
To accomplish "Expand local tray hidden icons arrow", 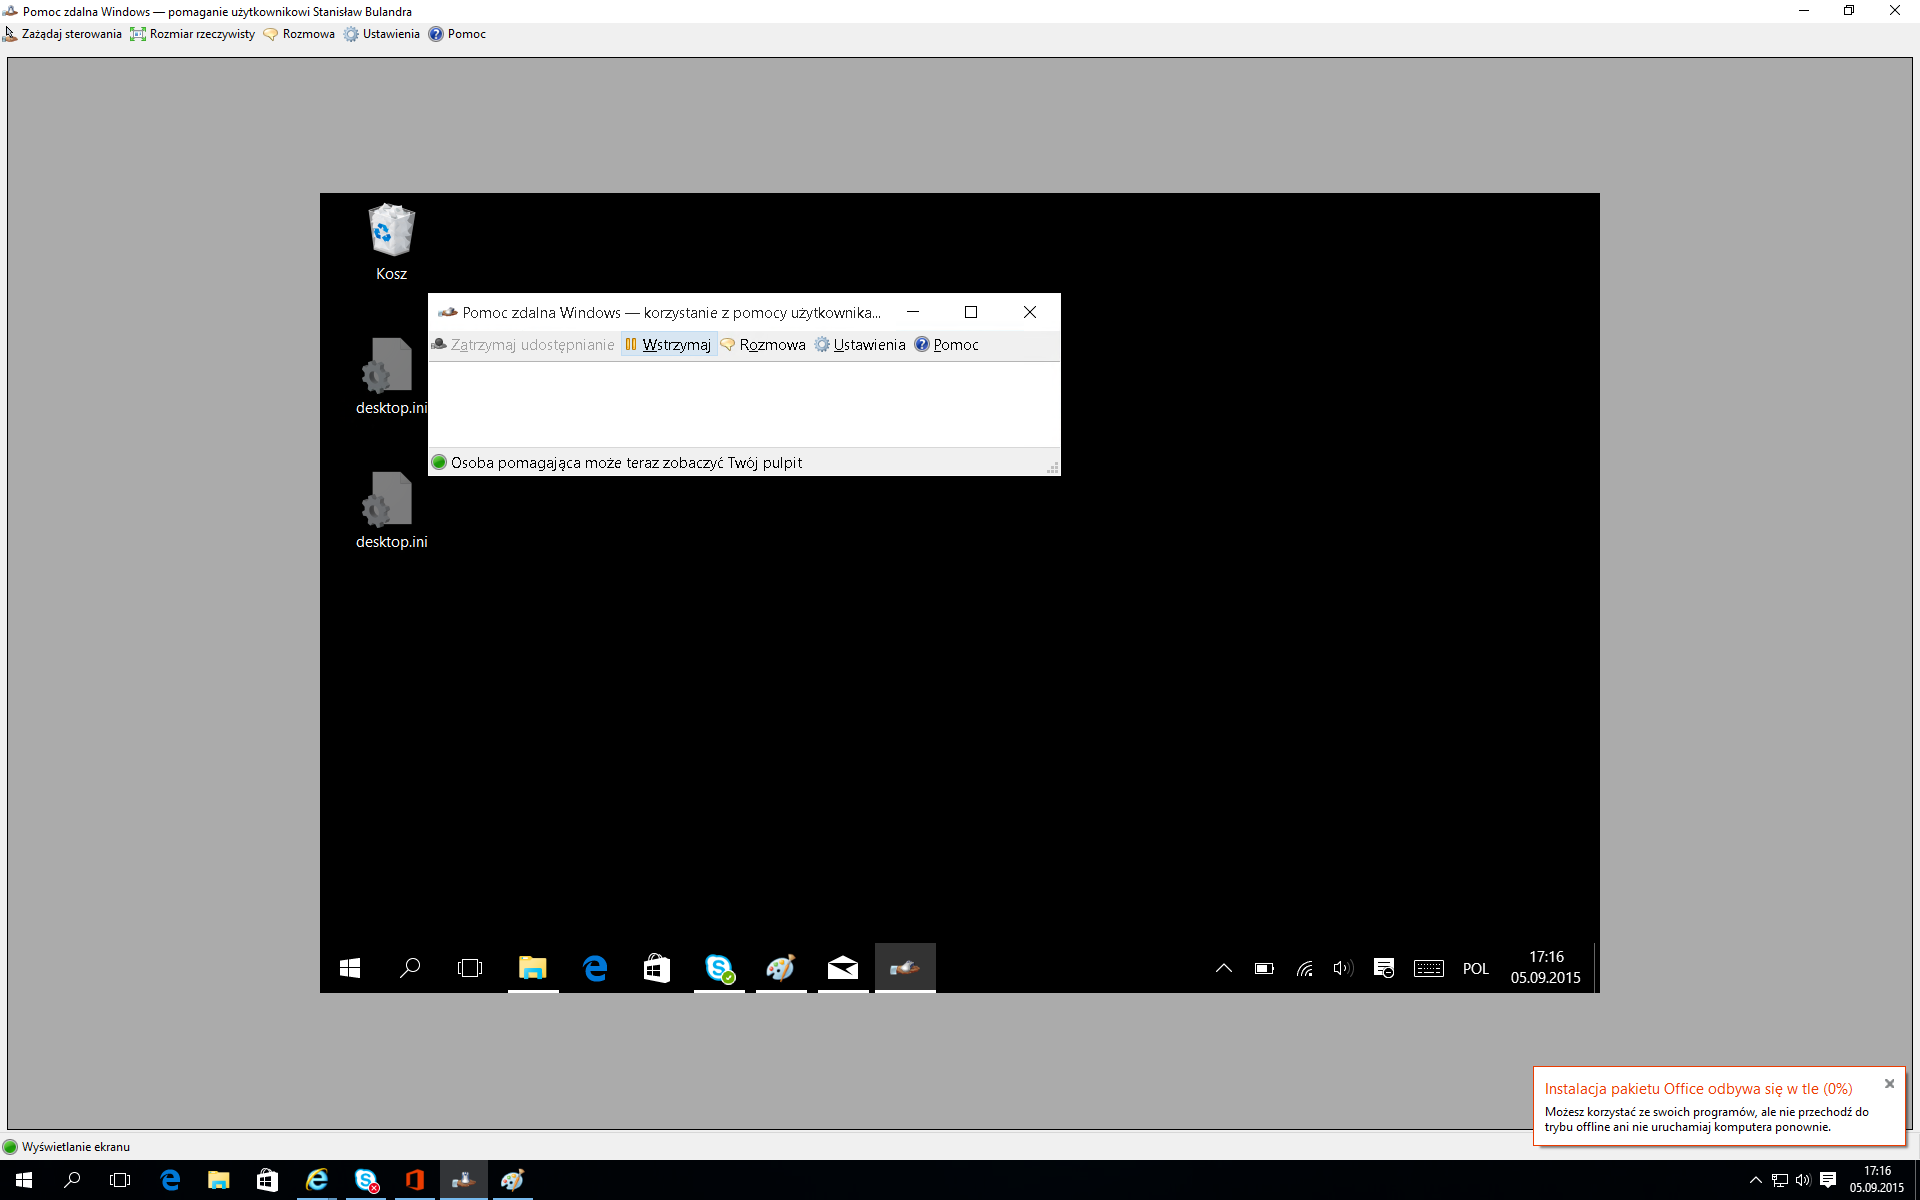I will click(1755, 1180).
